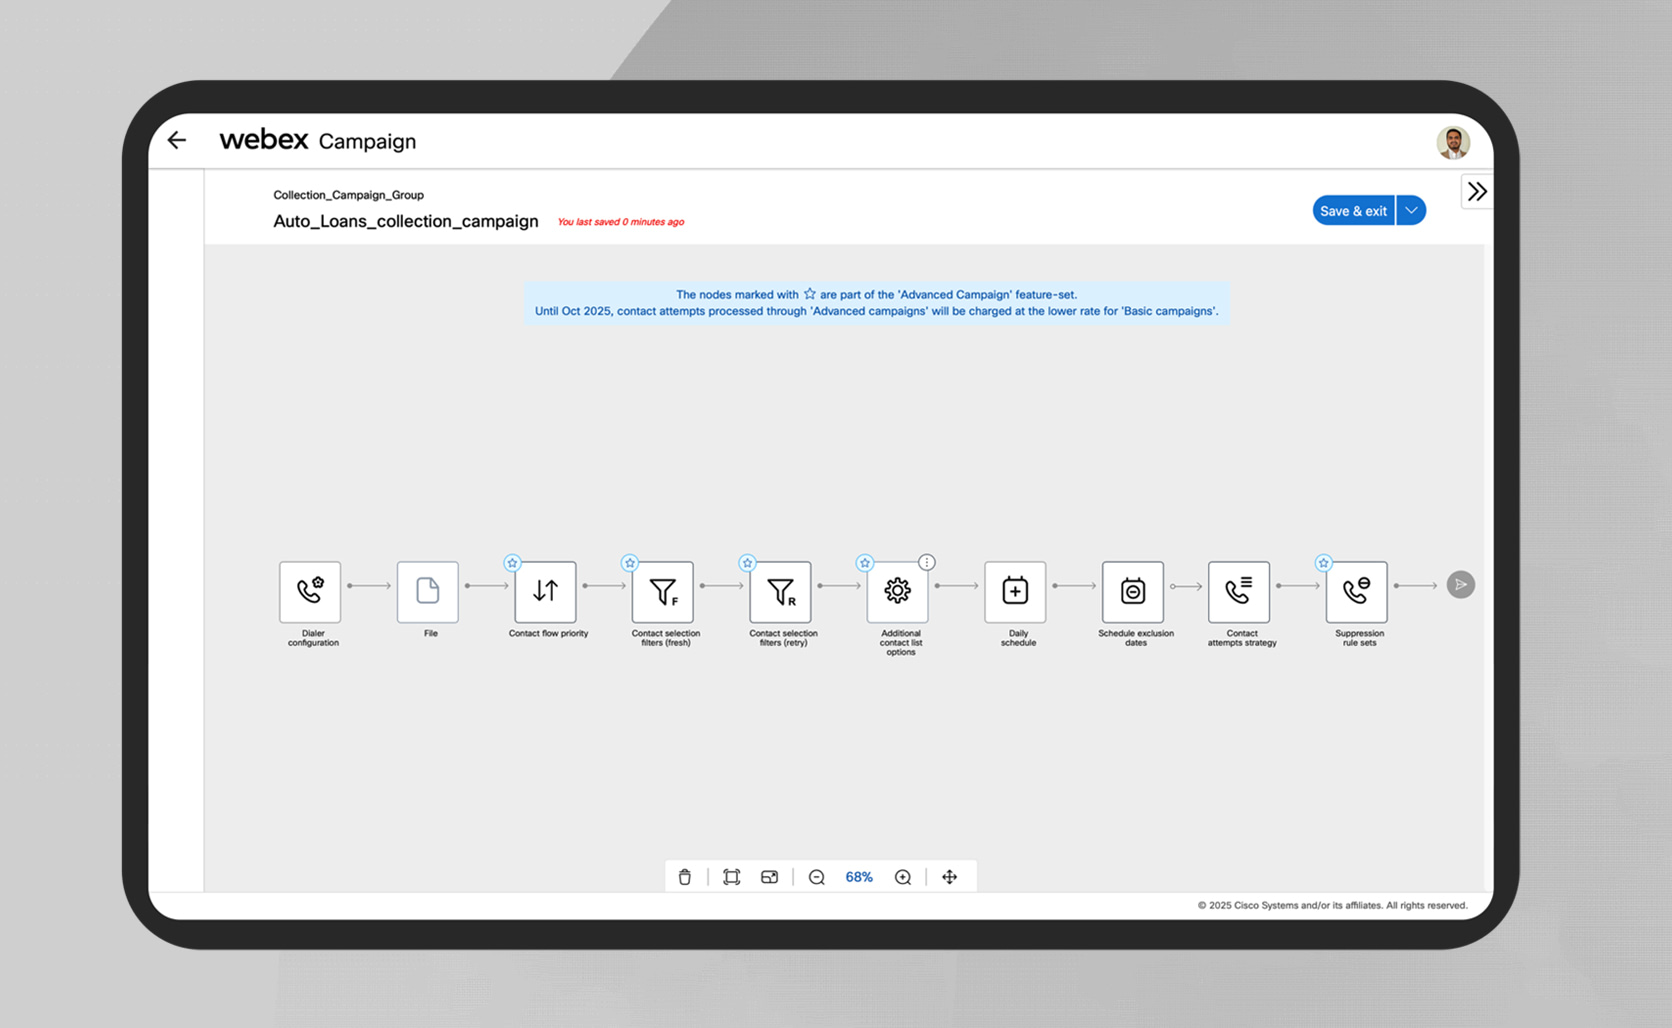Click the Collection_Campaign_Group label
The image size is (1672, 1028).
[349, 195]
